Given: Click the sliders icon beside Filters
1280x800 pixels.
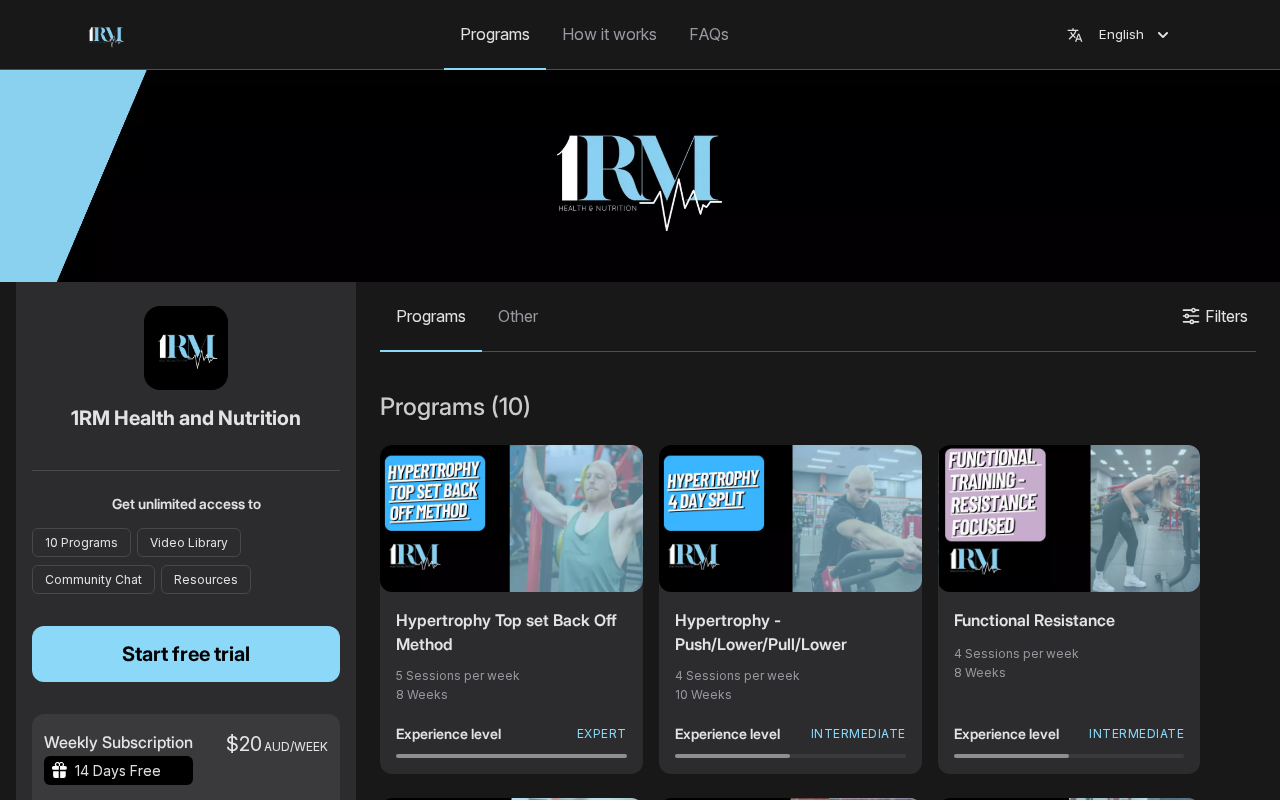Looking at the screenshot, I should pyautogui.click(x=1191, y=316).
